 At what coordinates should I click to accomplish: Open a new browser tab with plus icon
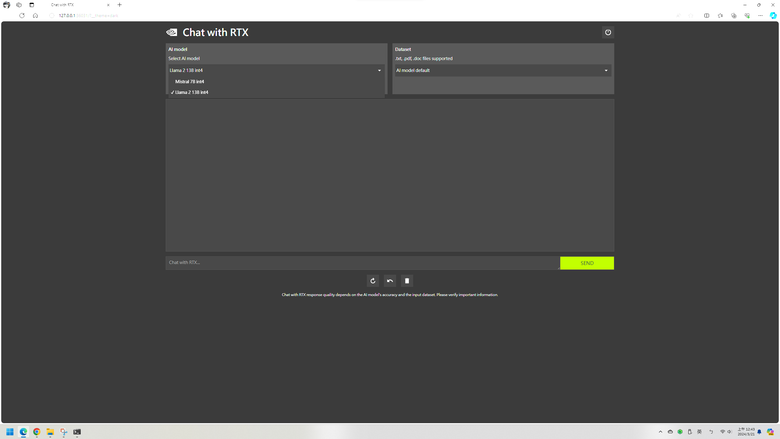coord(119,5)
